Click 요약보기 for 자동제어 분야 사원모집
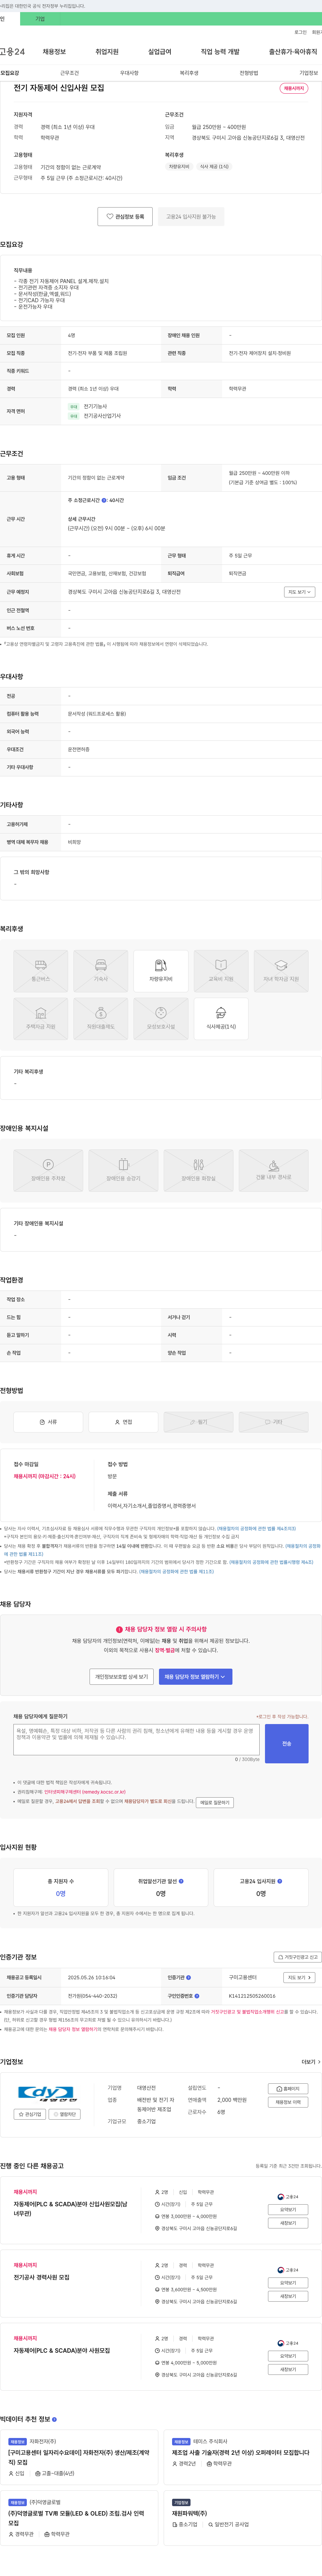Viewport: 322px width, 2576px height. [288, 2356]
